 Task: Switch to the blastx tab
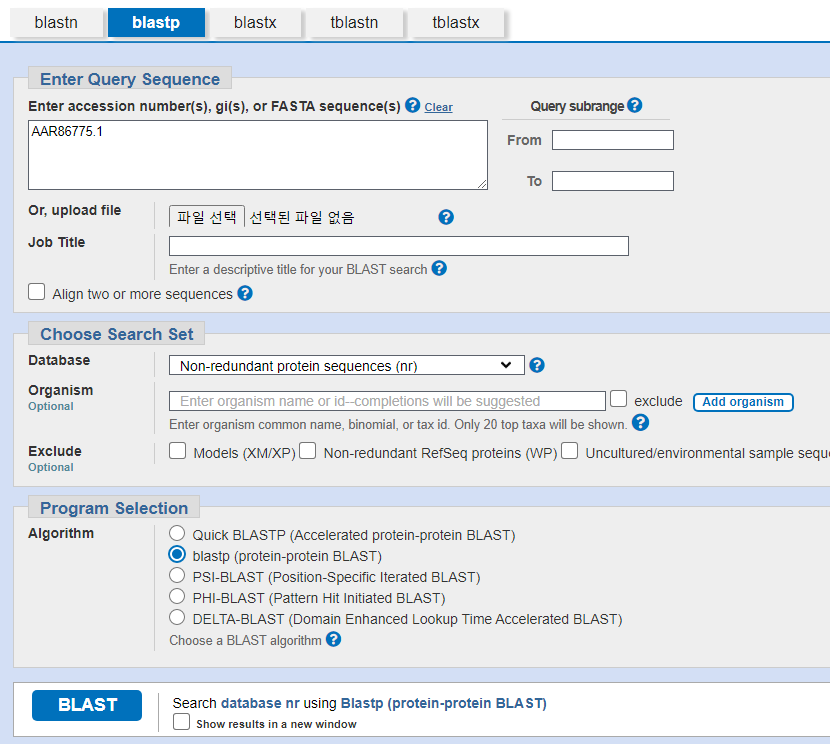255,23
